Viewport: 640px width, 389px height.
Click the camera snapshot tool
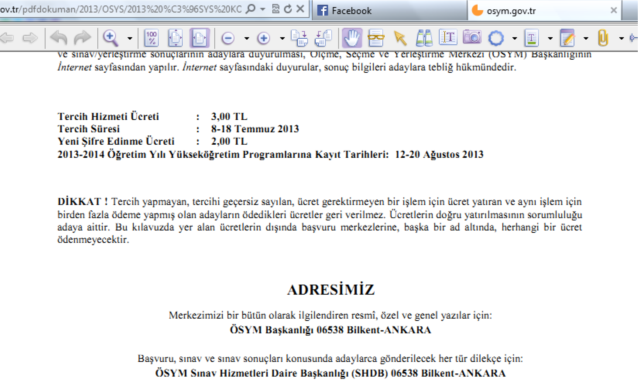(x=472, y=38)
